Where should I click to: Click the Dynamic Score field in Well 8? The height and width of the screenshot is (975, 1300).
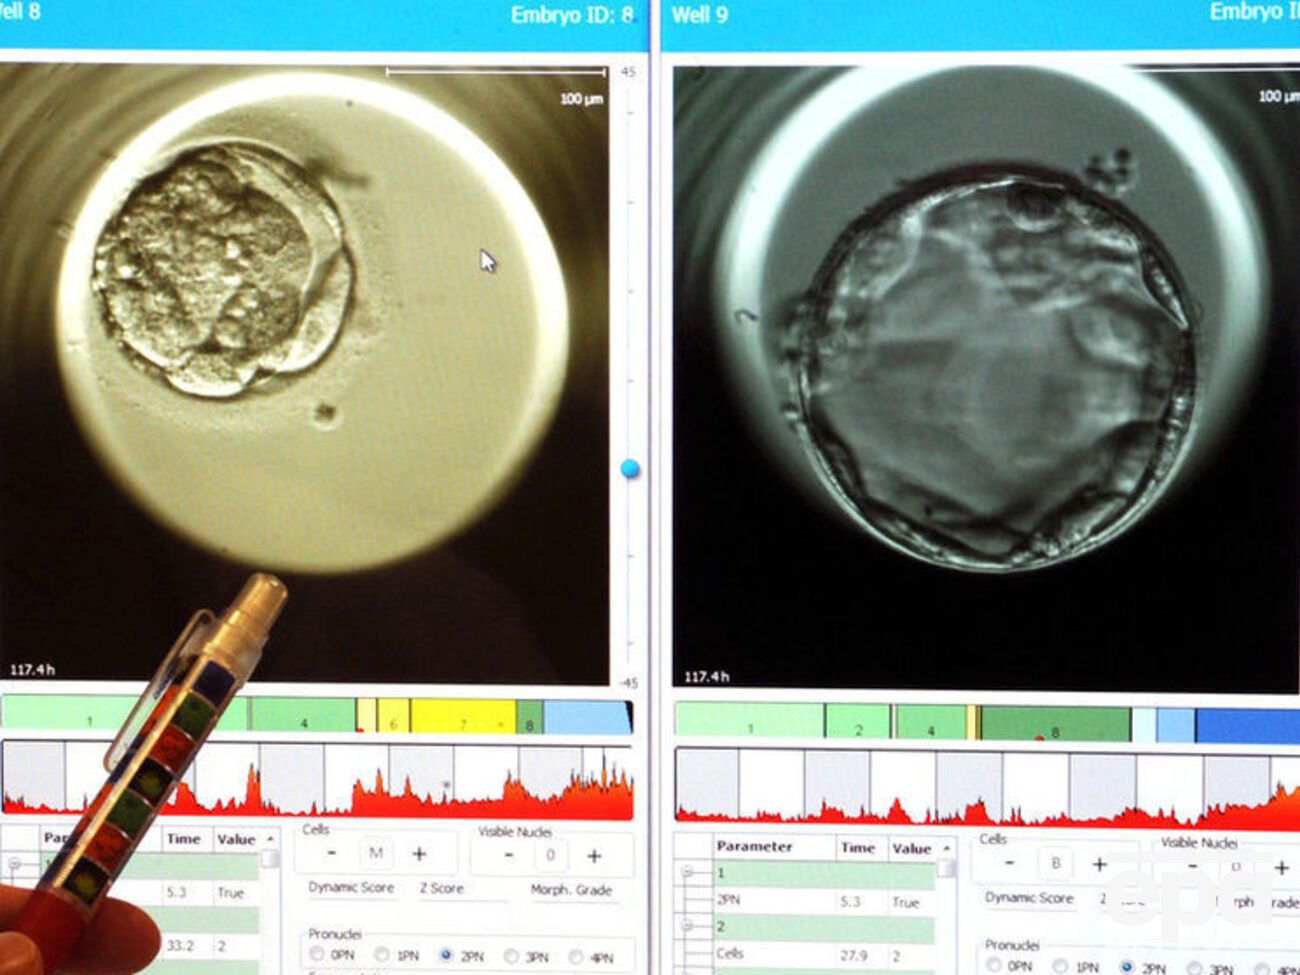point(350,887)
